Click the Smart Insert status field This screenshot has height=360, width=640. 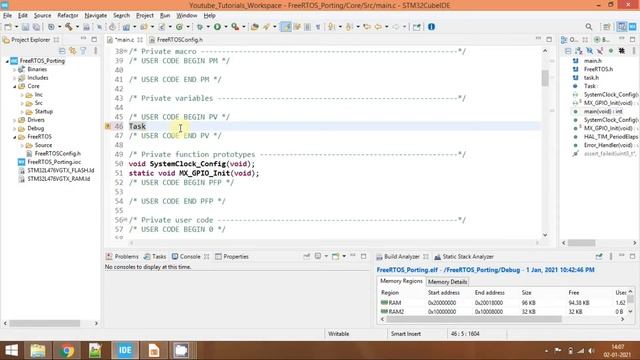[x=406, y=334]
